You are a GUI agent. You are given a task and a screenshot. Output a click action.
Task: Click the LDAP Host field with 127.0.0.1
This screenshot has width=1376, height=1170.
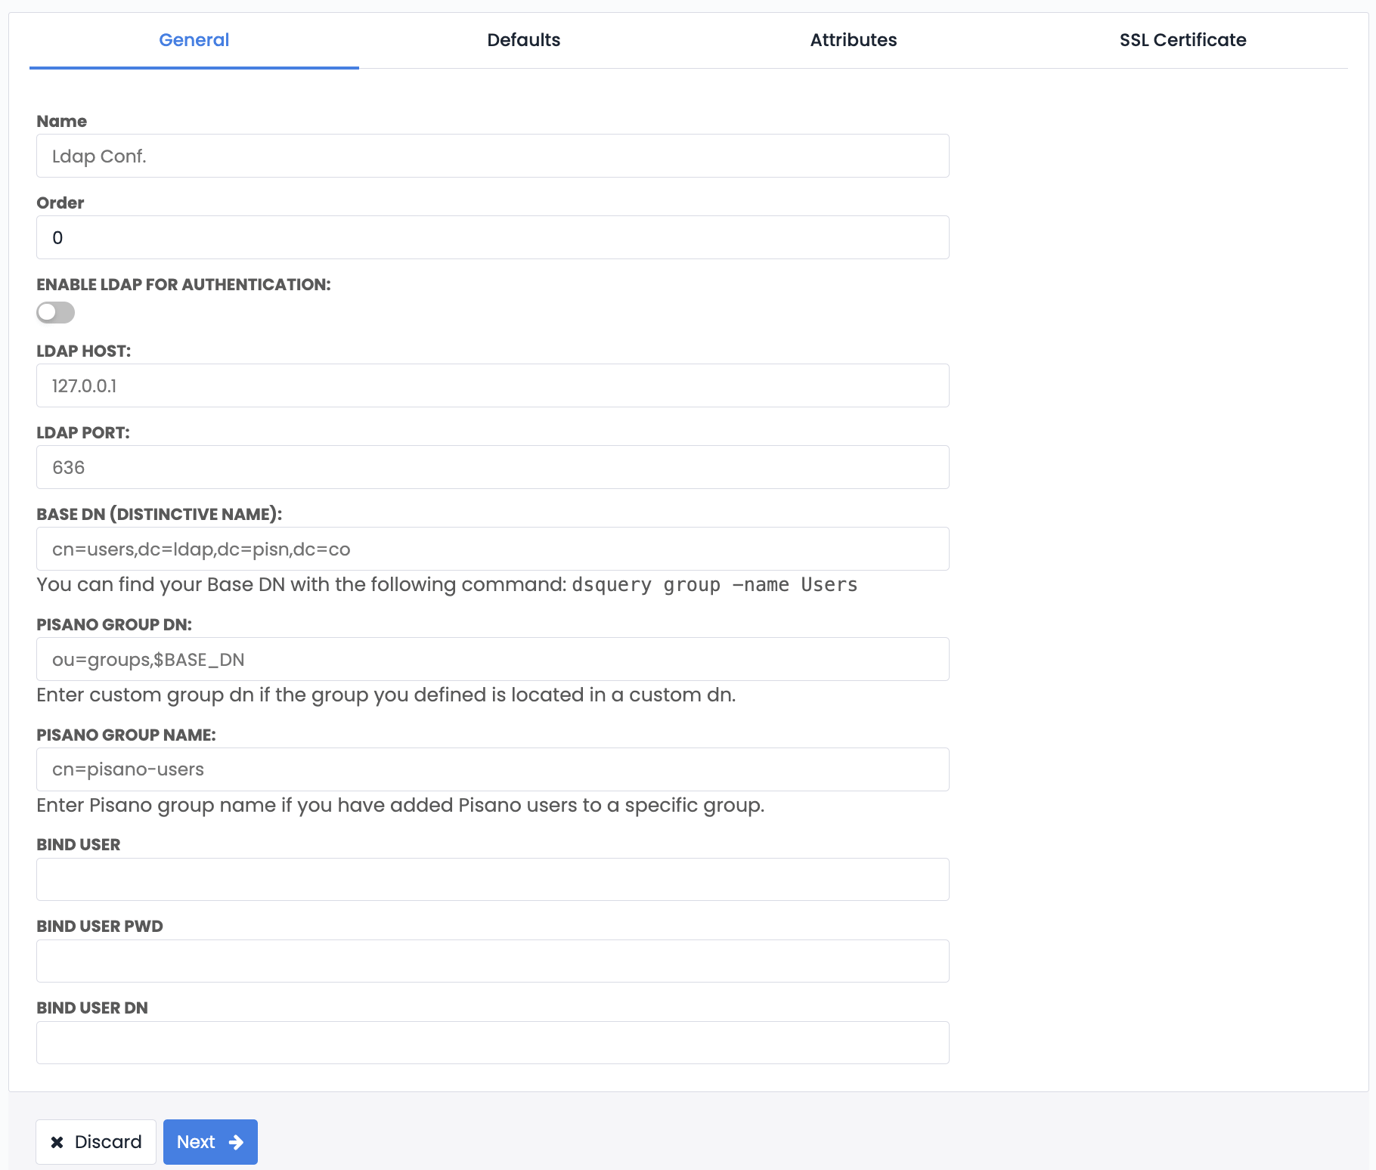point(492,385)
